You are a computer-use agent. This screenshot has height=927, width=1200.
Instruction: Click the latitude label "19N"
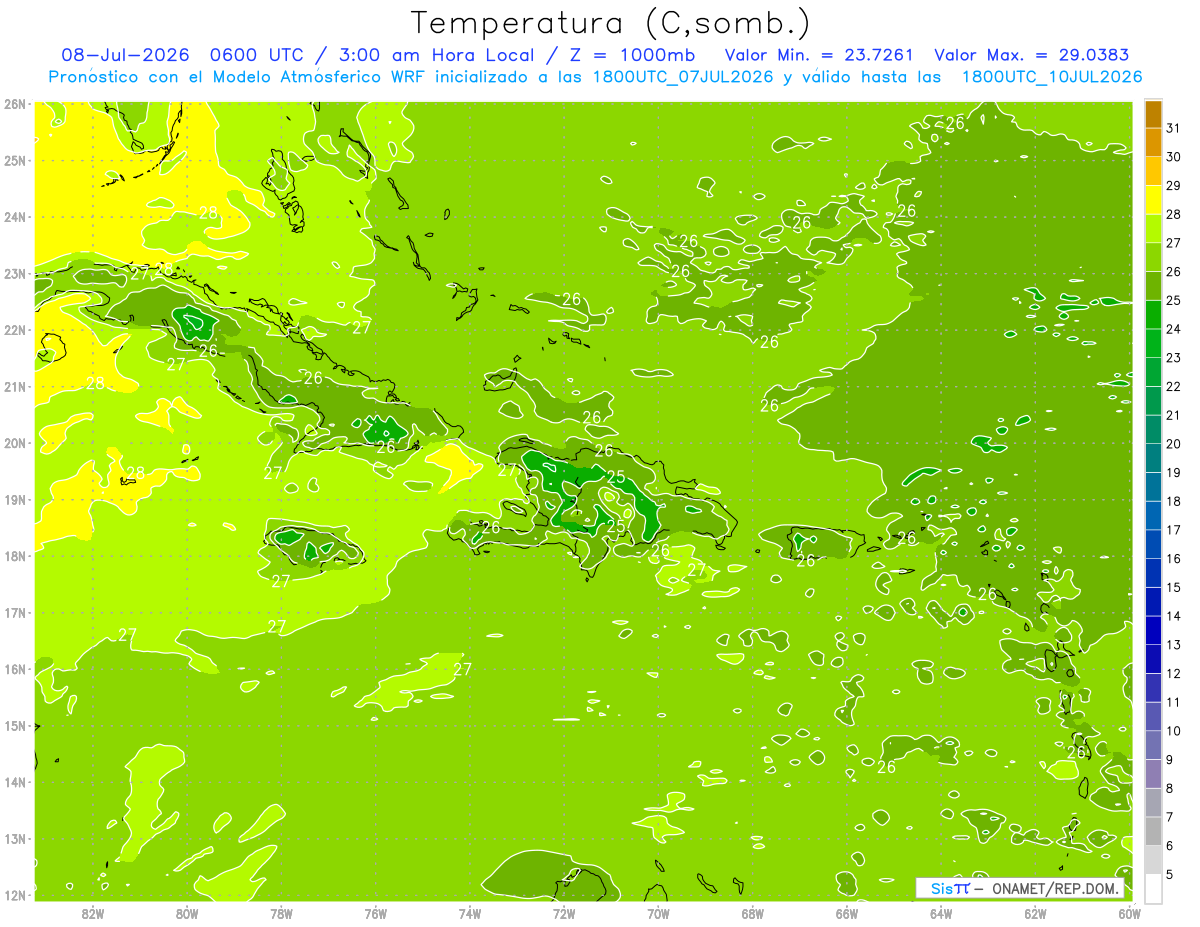pyautogui.click(x=14, y=499)
